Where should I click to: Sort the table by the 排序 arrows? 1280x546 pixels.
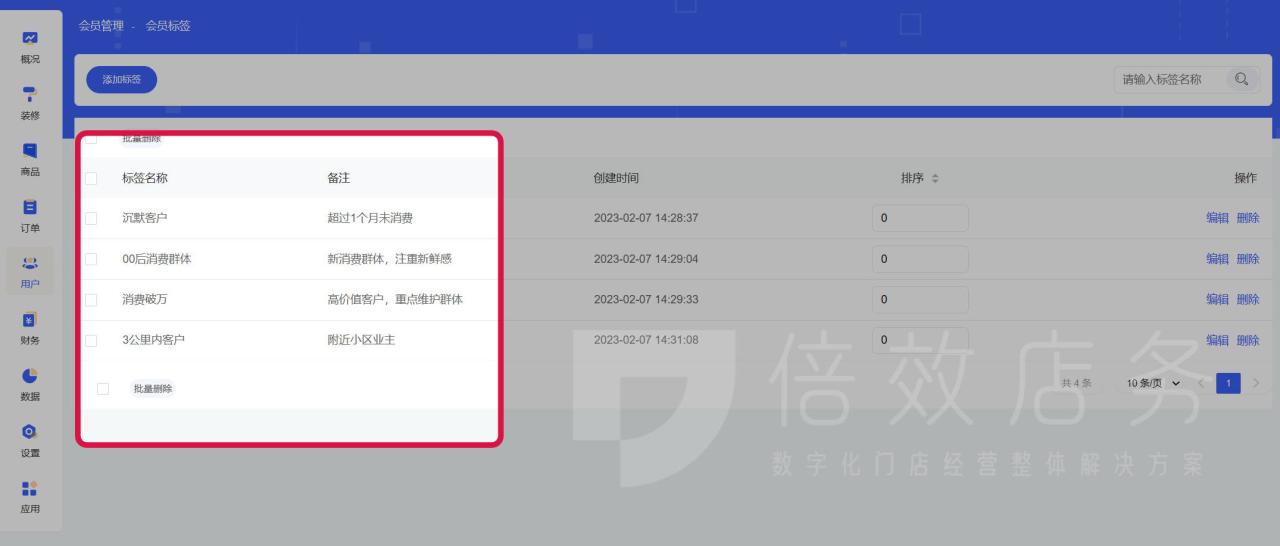click(x=935, y=178)
